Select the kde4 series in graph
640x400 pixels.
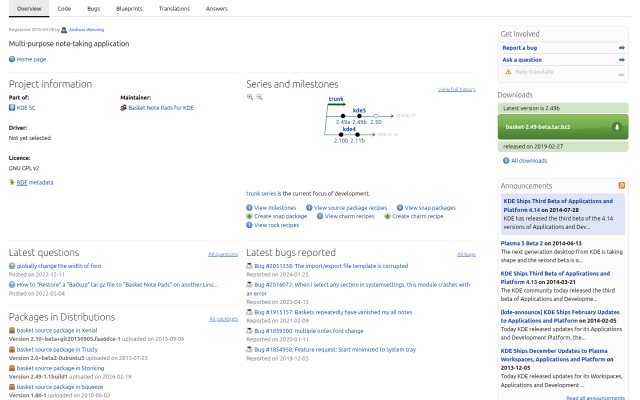click(349, 129)
